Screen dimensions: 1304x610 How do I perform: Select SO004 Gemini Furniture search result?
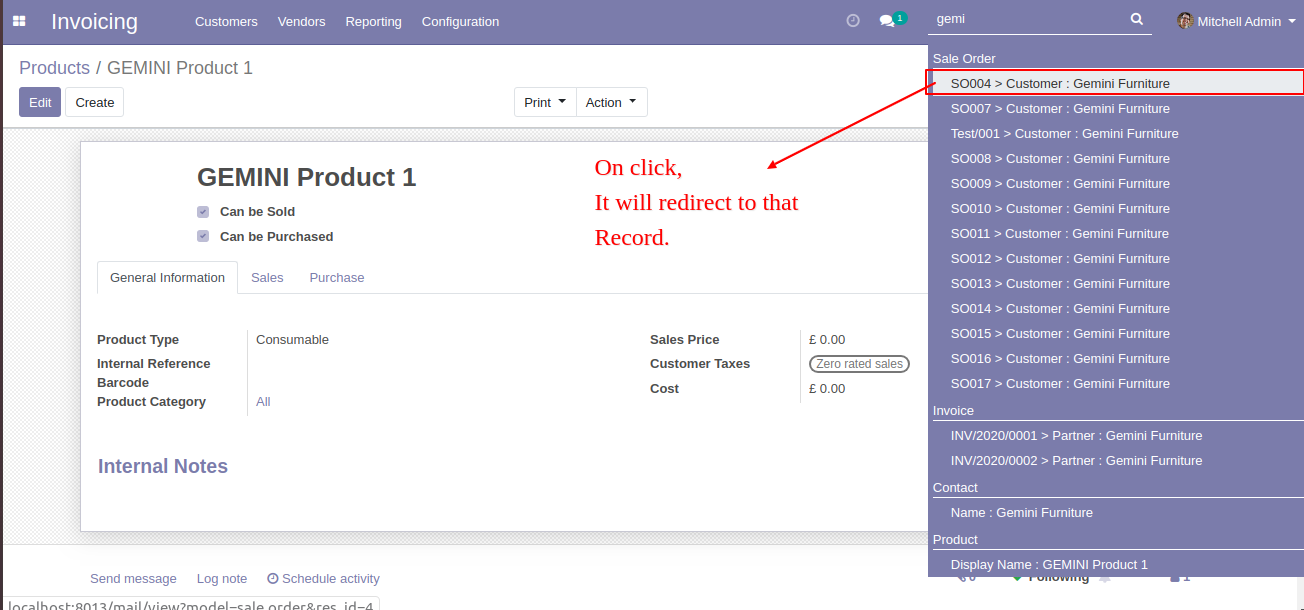pos(1060,84)
